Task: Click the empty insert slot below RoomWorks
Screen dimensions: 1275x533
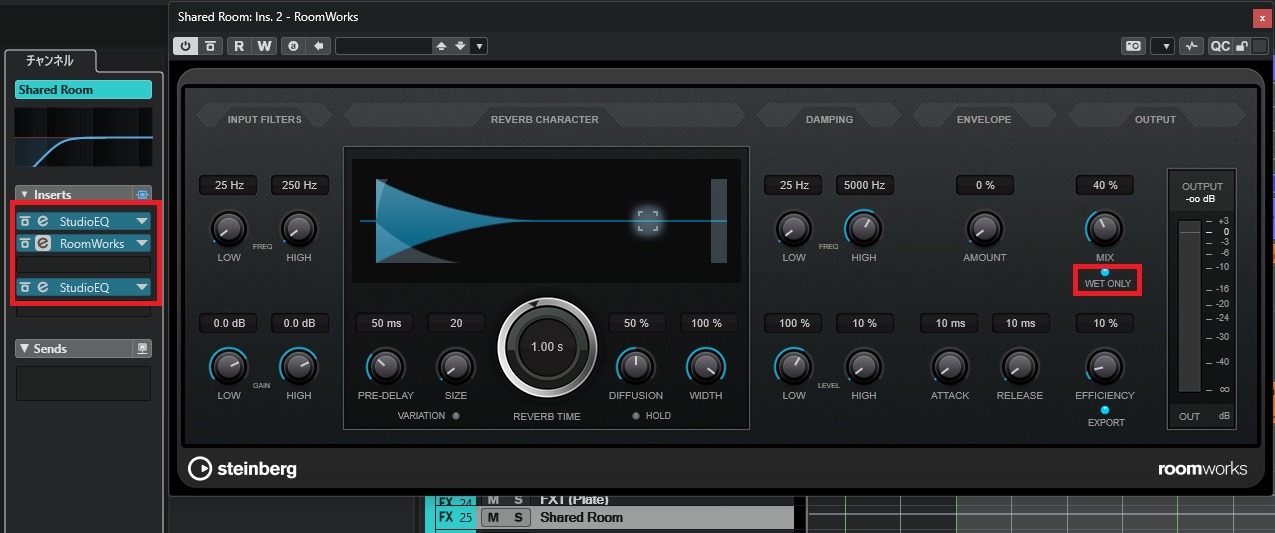Action: pos(84,265)
